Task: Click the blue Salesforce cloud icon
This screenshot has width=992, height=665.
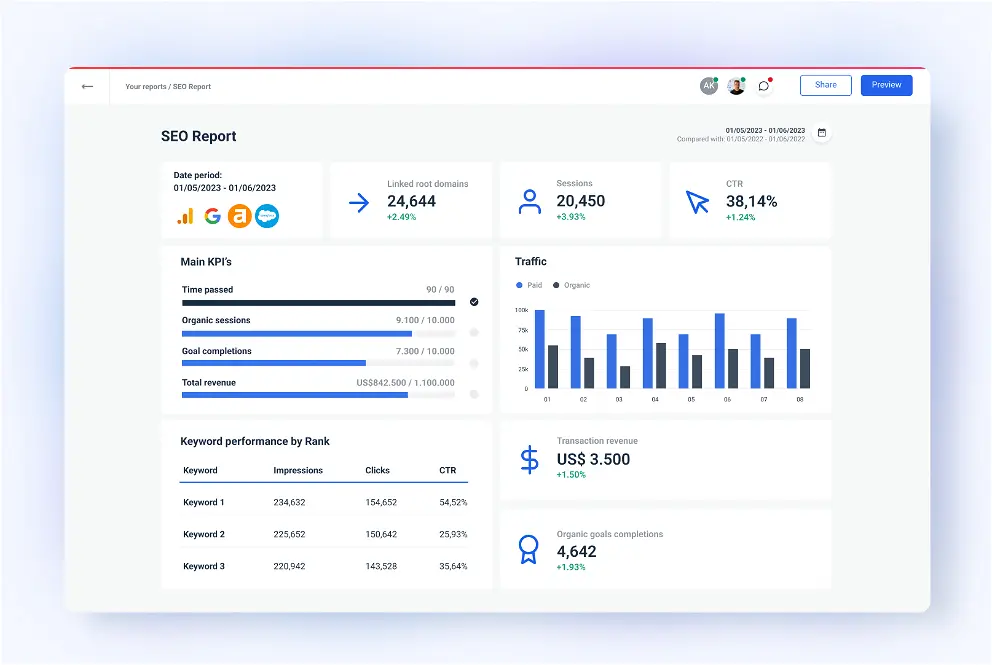Action: (266, 216)
